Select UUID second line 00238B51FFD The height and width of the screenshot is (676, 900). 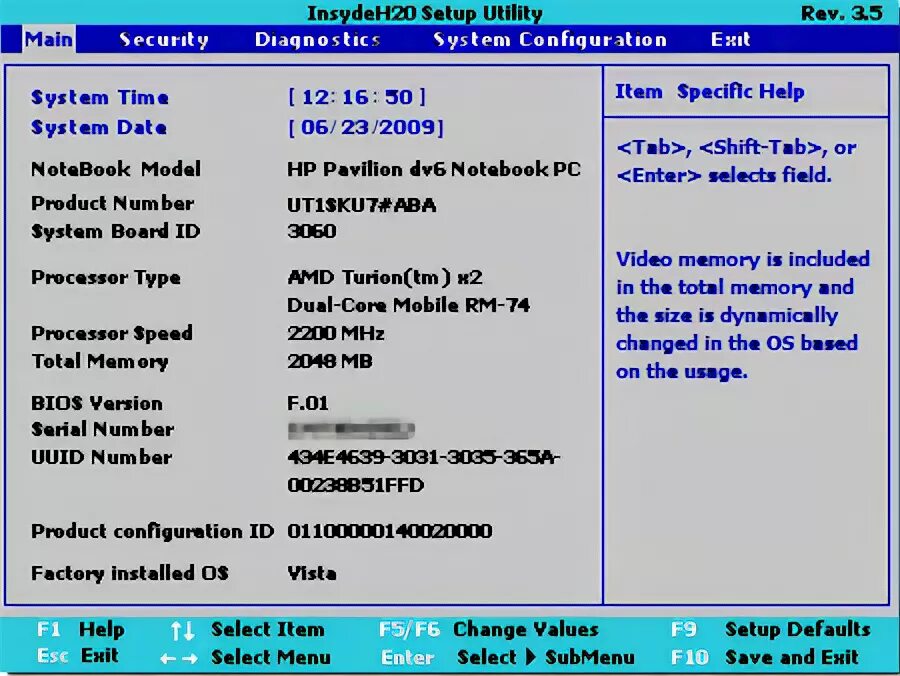click(x=356, y=485)
